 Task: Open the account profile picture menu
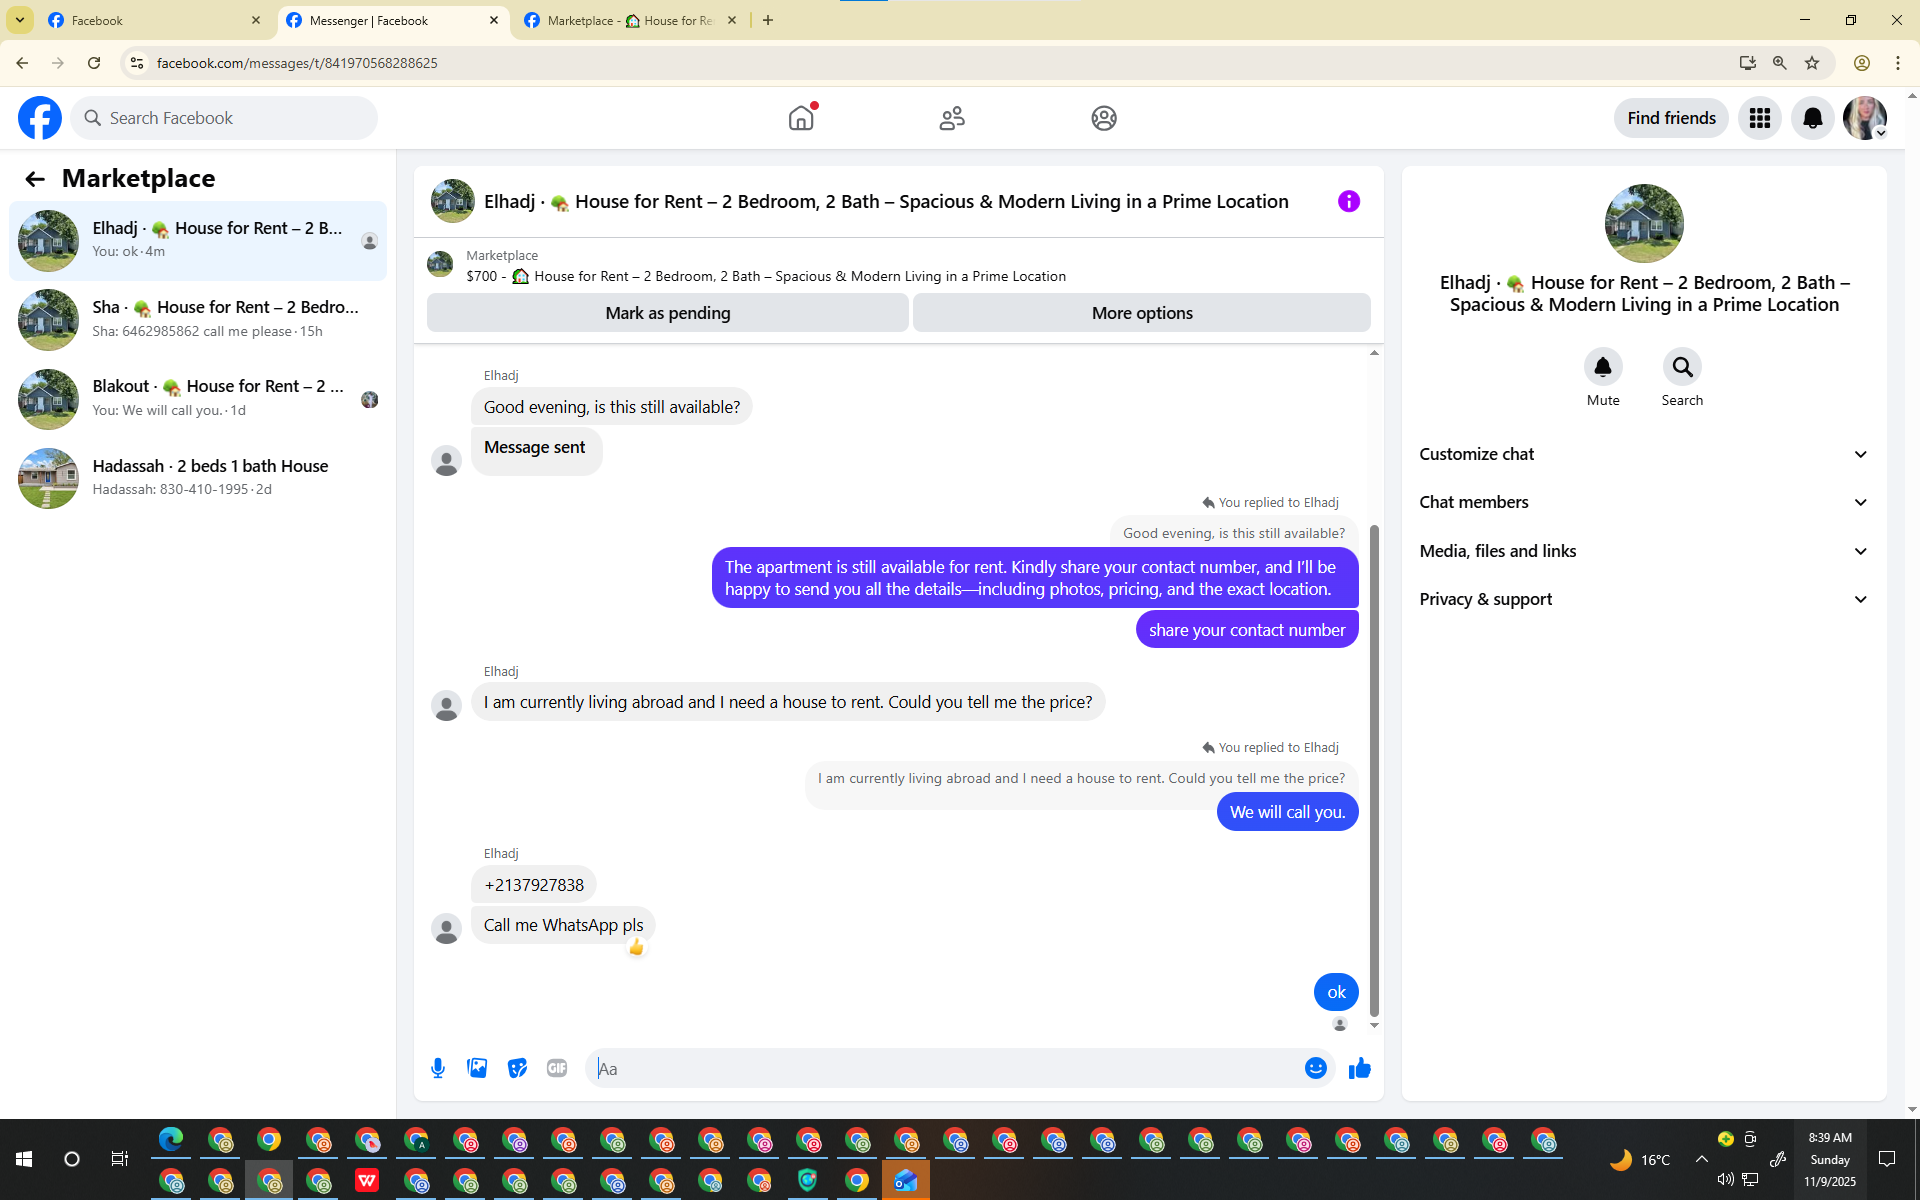1865,118
